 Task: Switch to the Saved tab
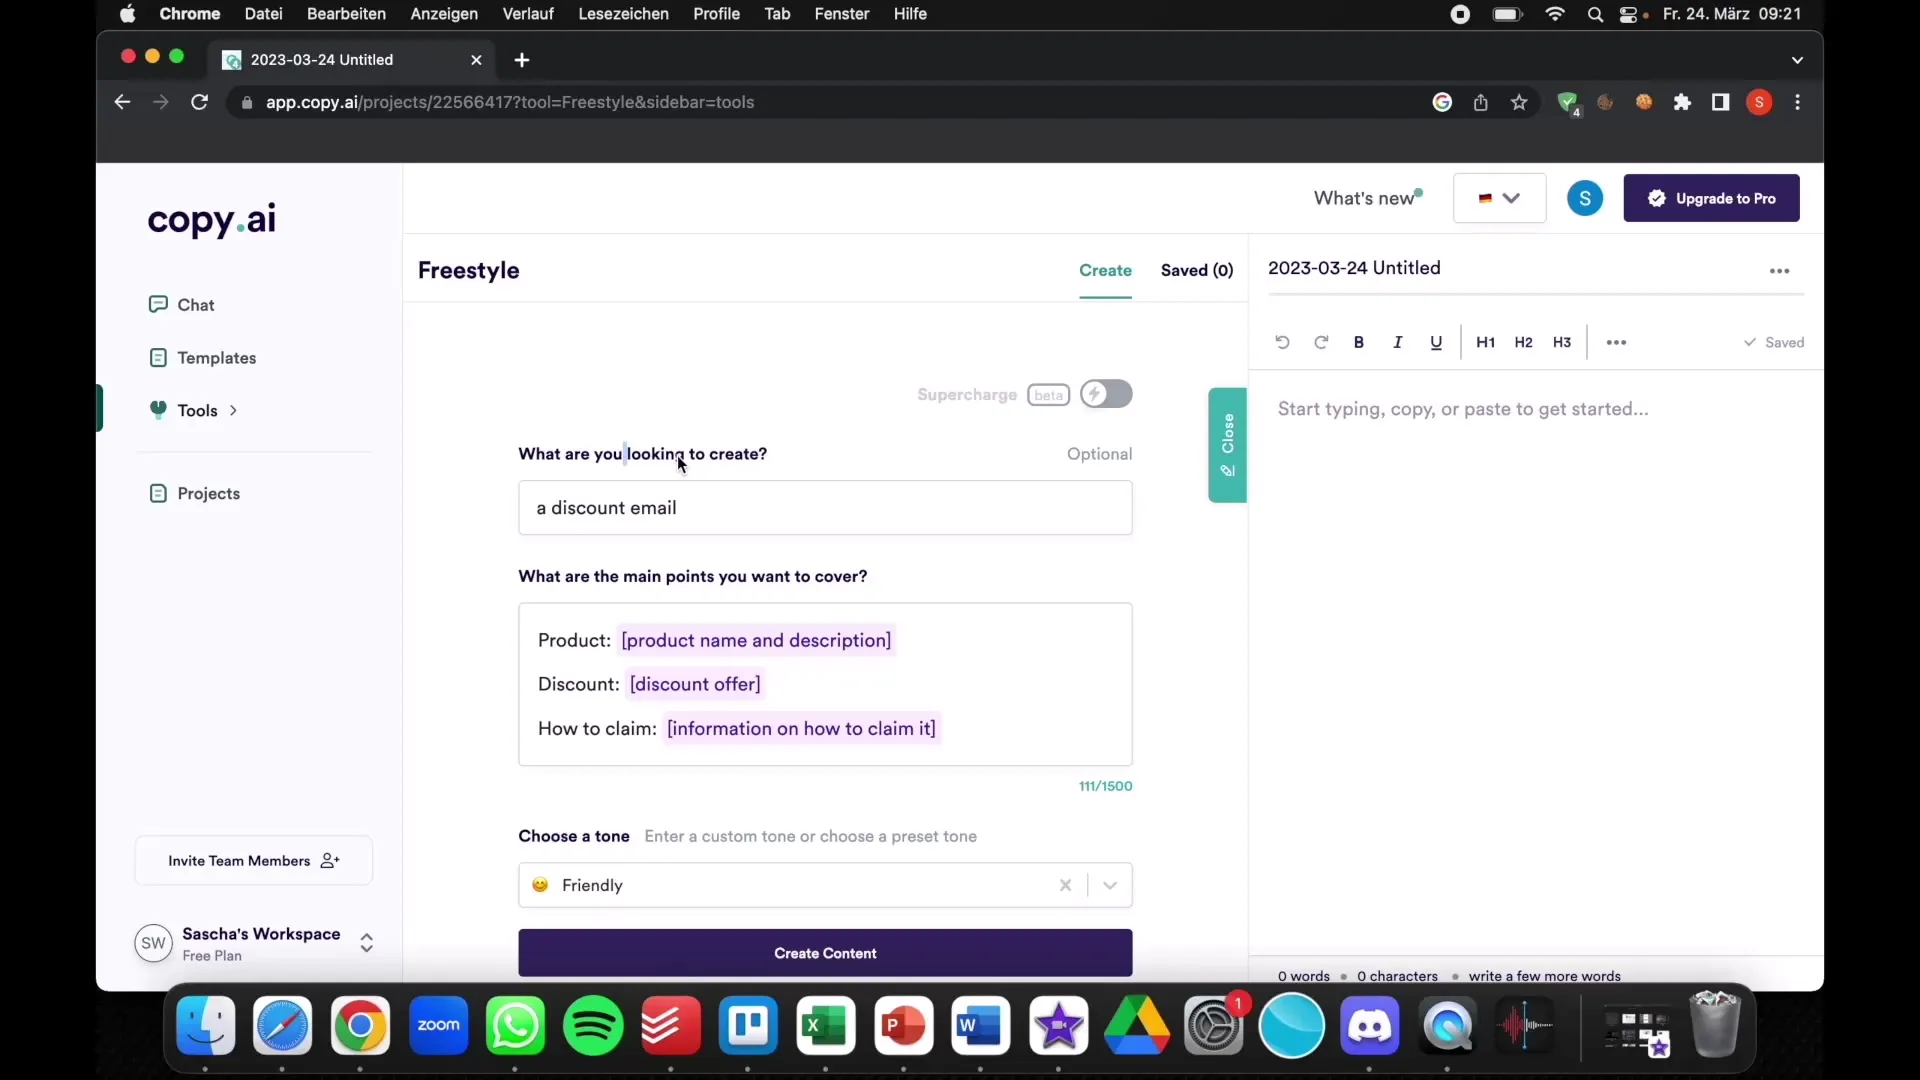(x=1196, y=269)
